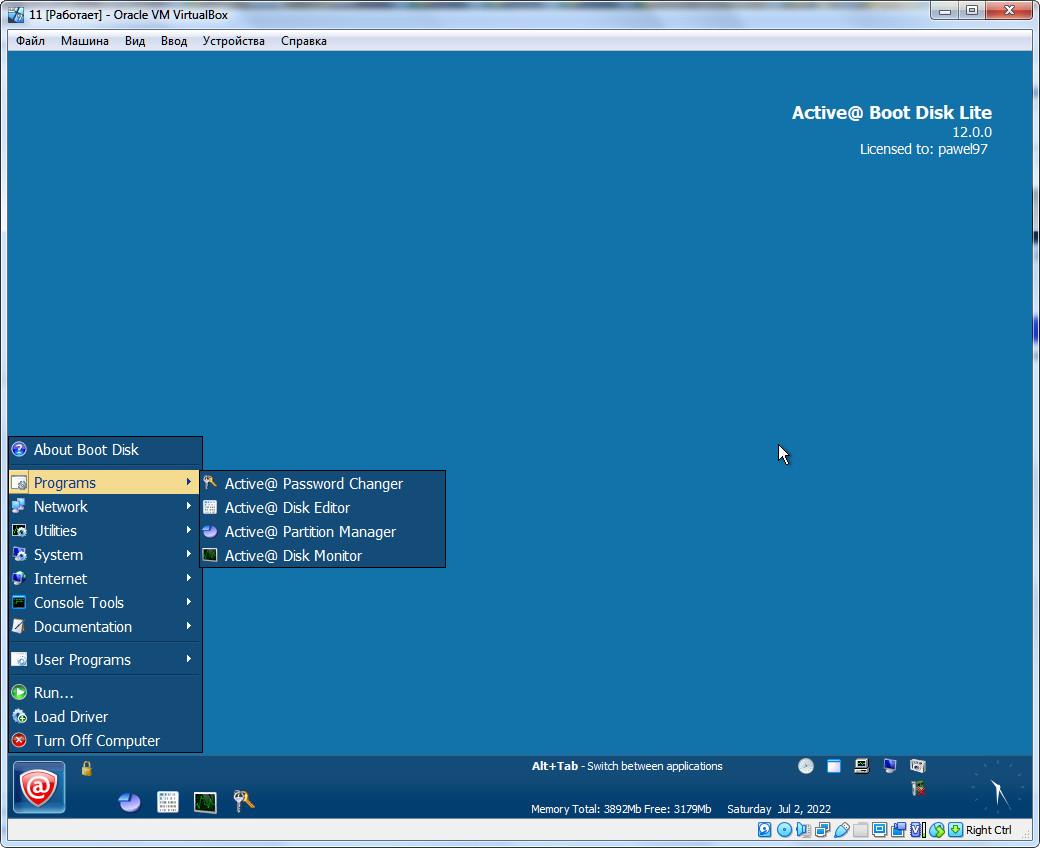1040x848 pixels.
Task: Click the Active@ Boot Disk start button
Action: [40, 787]
